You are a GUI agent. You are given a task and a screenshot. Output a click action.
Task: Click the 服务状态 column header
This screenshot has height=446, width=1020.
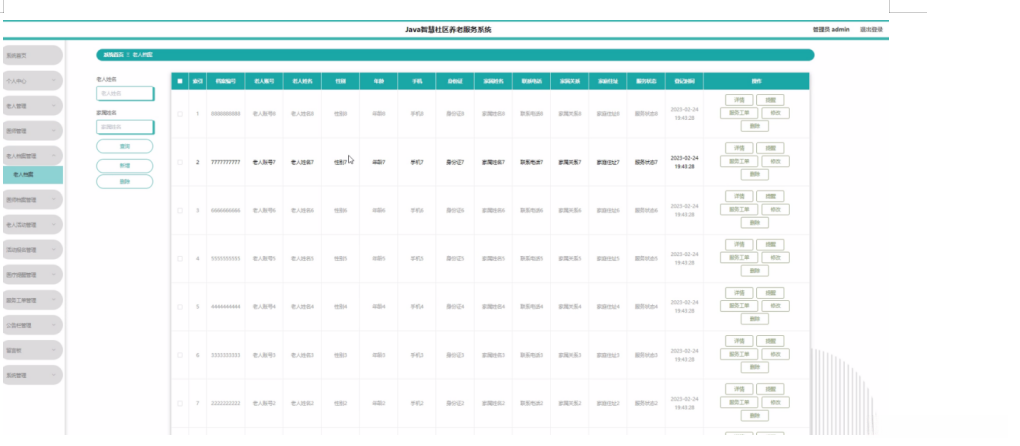pos(646,81)
